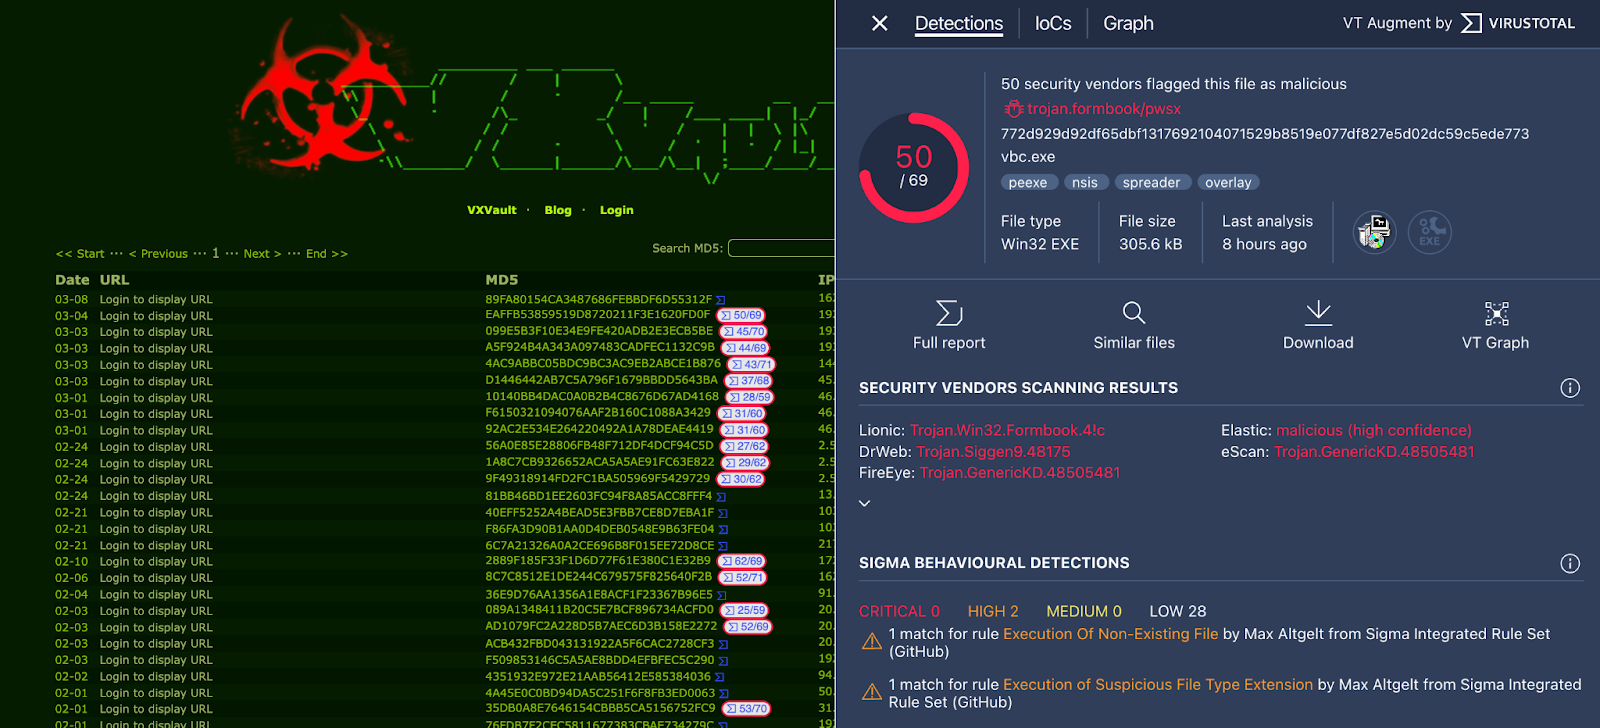
Task: Open the 52/71 VirusTotal badge
Action: pos(744,578)
